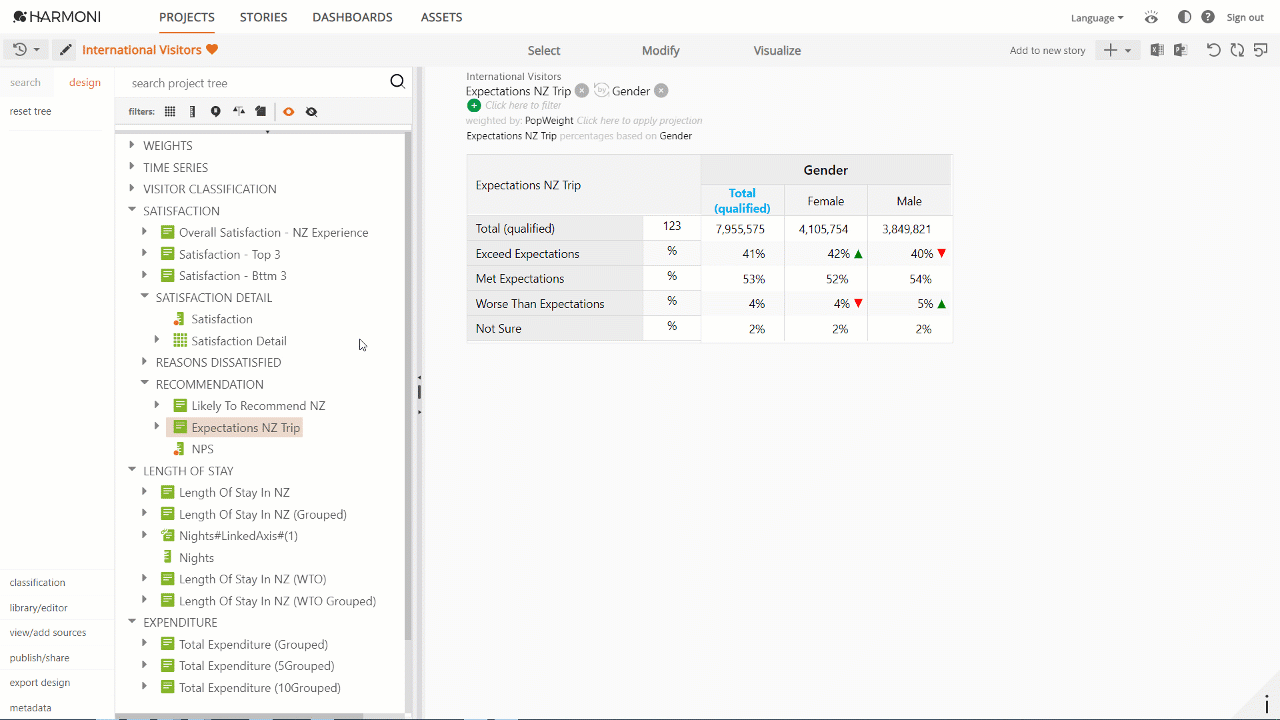Open the DASHBOARDS tab
This screenshot has height=720, width=1280.
[352, 17]
